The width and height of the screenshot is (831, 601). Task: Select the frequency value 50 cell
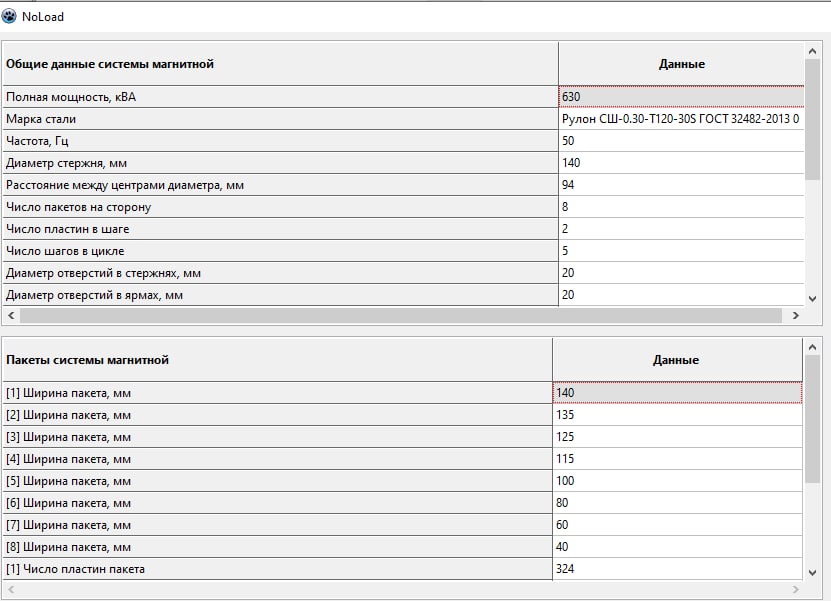[x=681, y=140]
